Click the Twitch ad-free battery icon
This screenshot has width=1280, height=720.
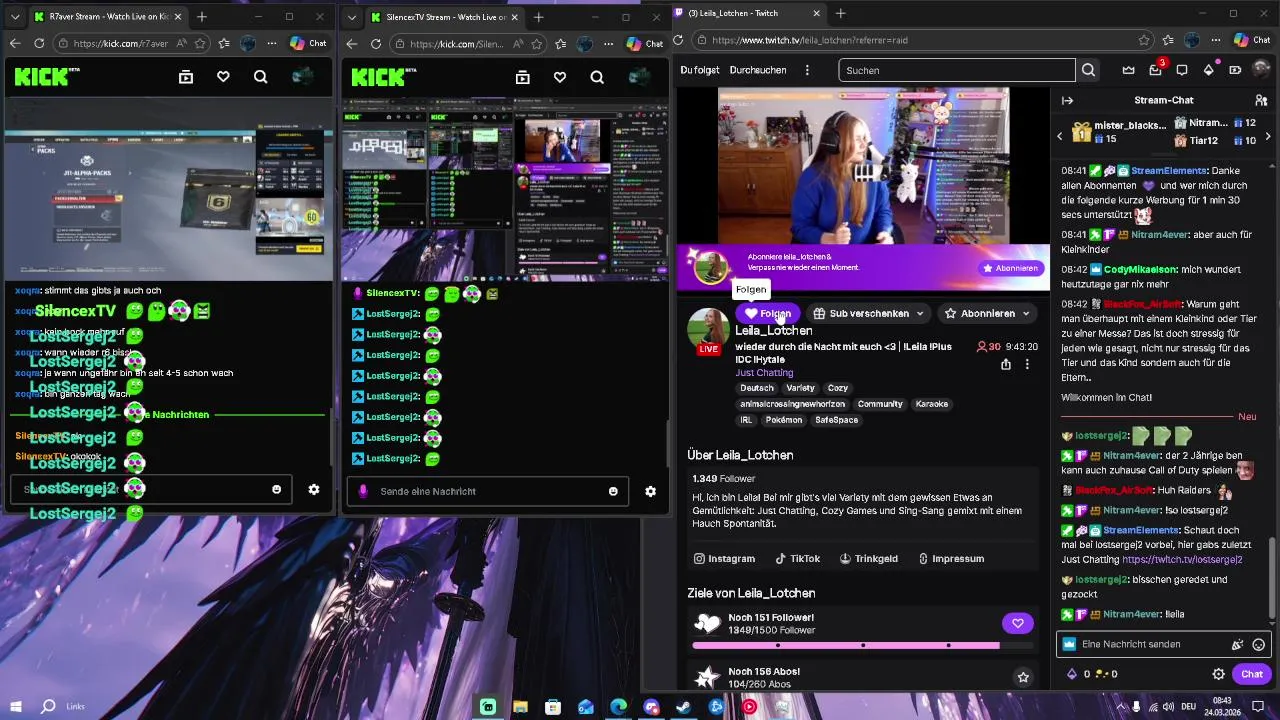(x=1235, y=70)
